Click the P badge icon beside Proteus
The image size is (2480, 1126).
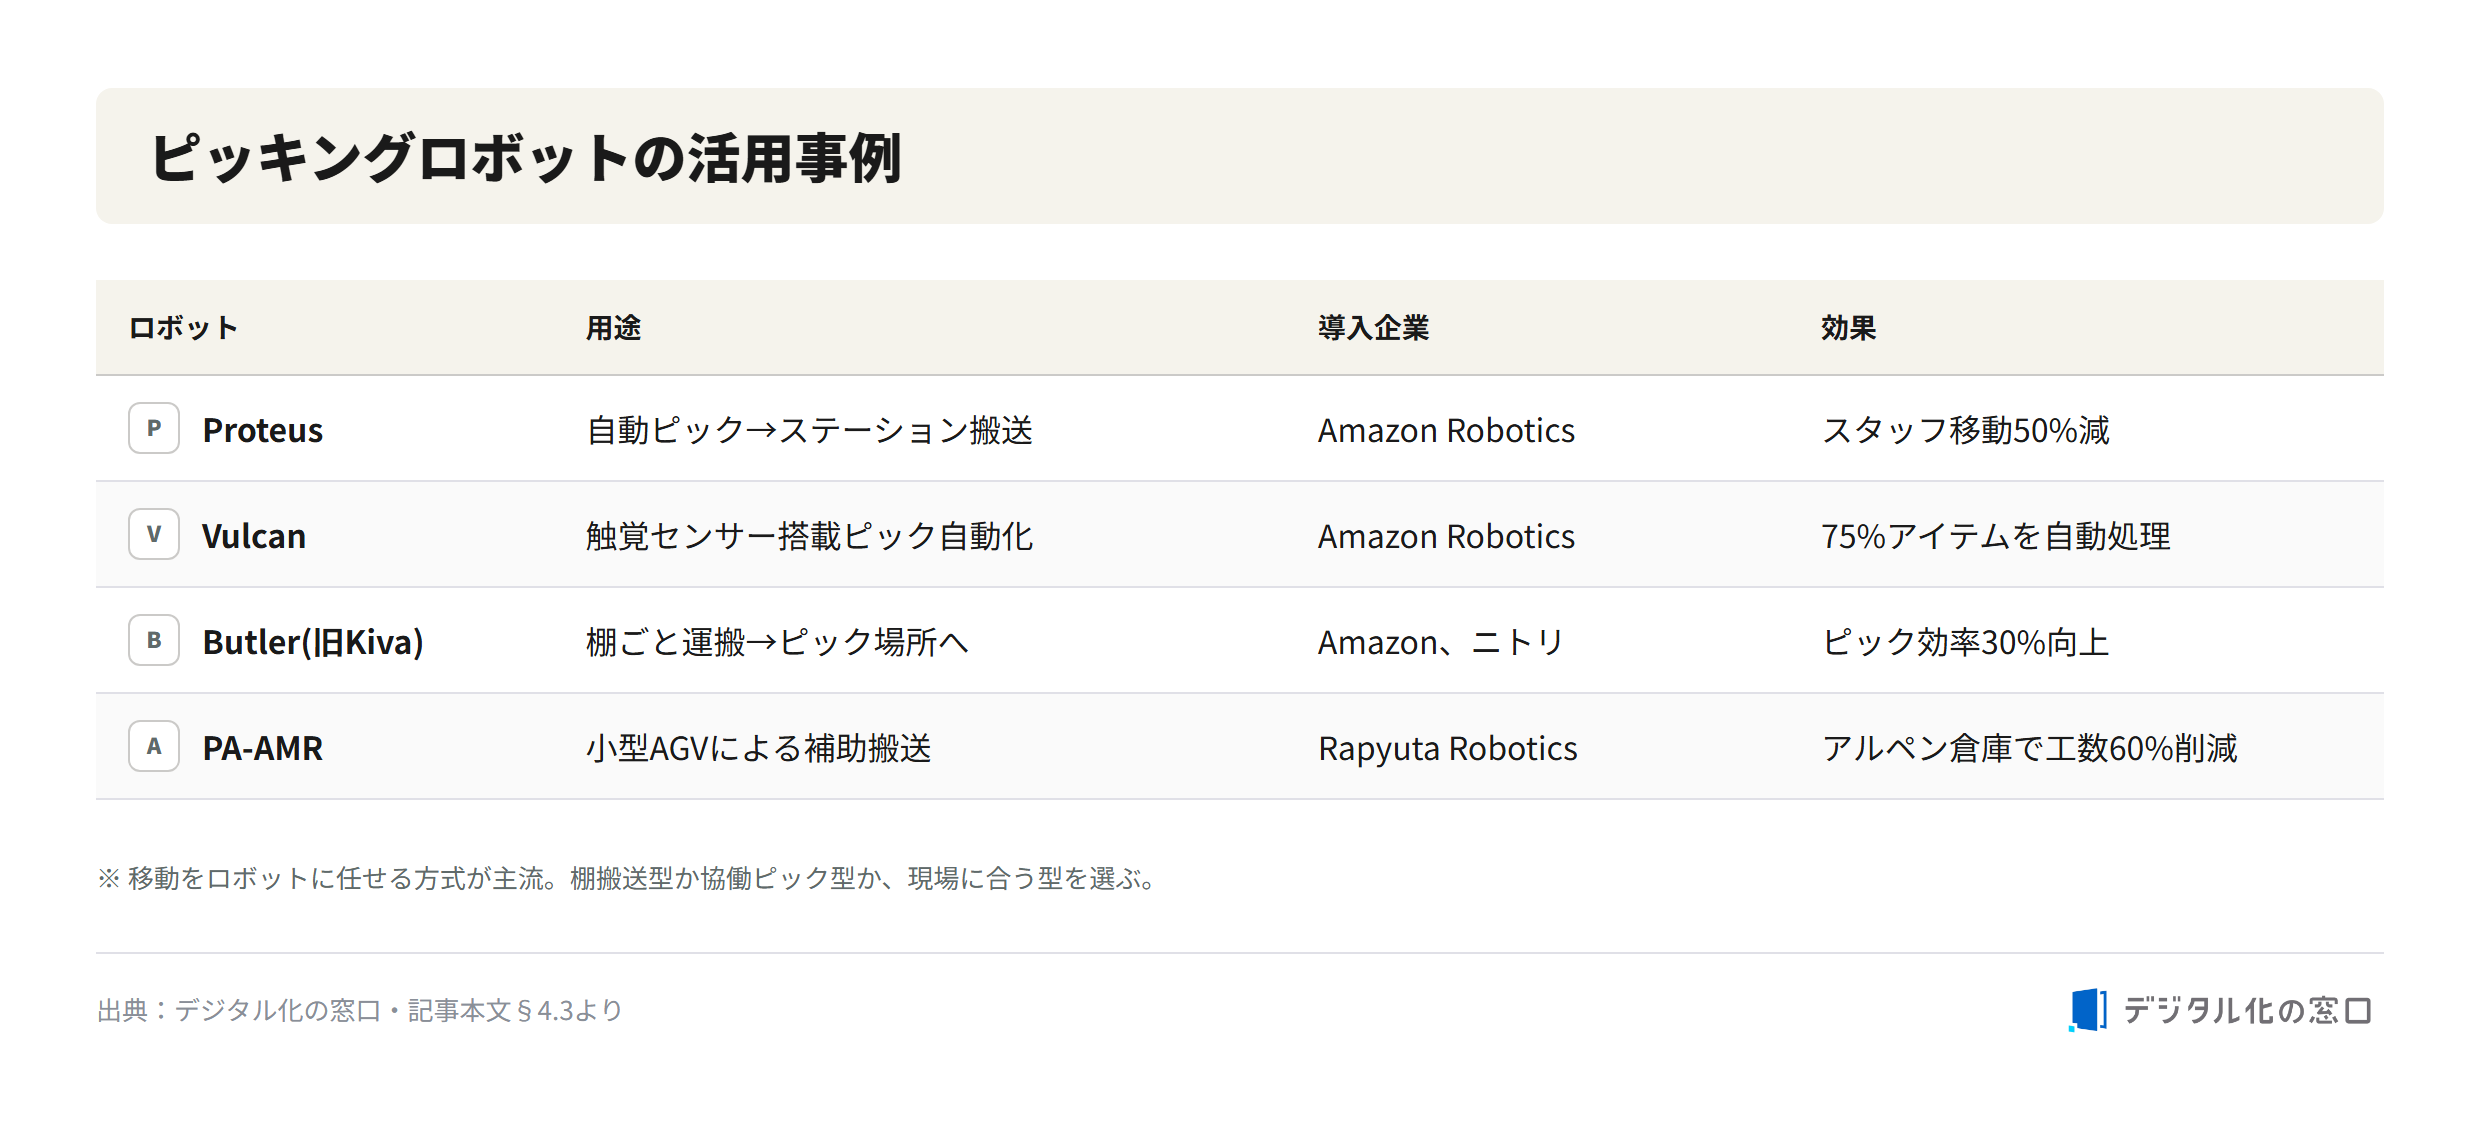pos(154,428)
